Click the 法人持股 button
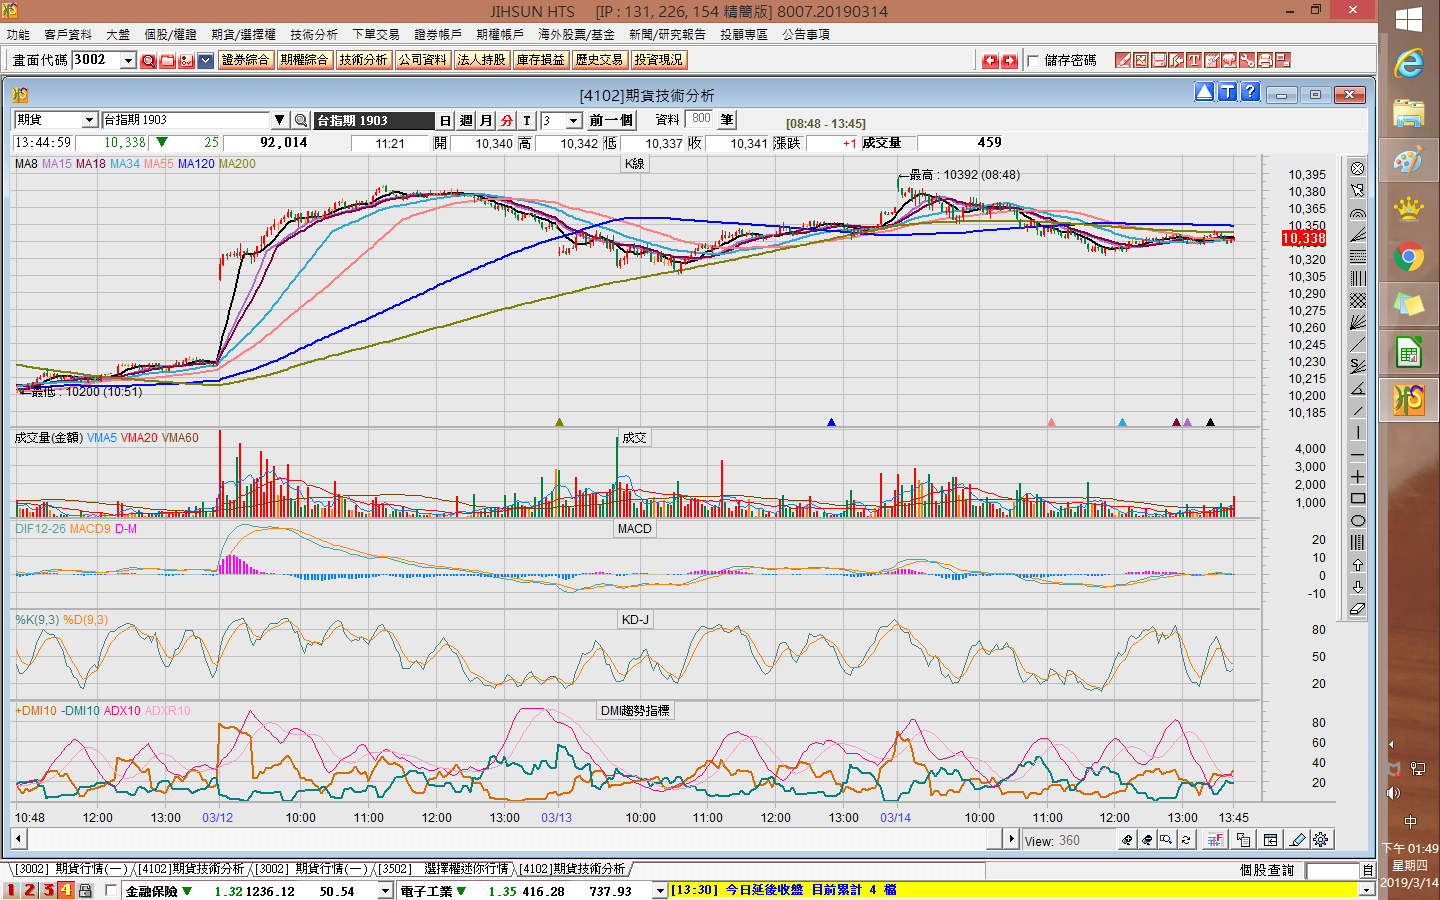The image size is (1440, 900). point(481,60)
